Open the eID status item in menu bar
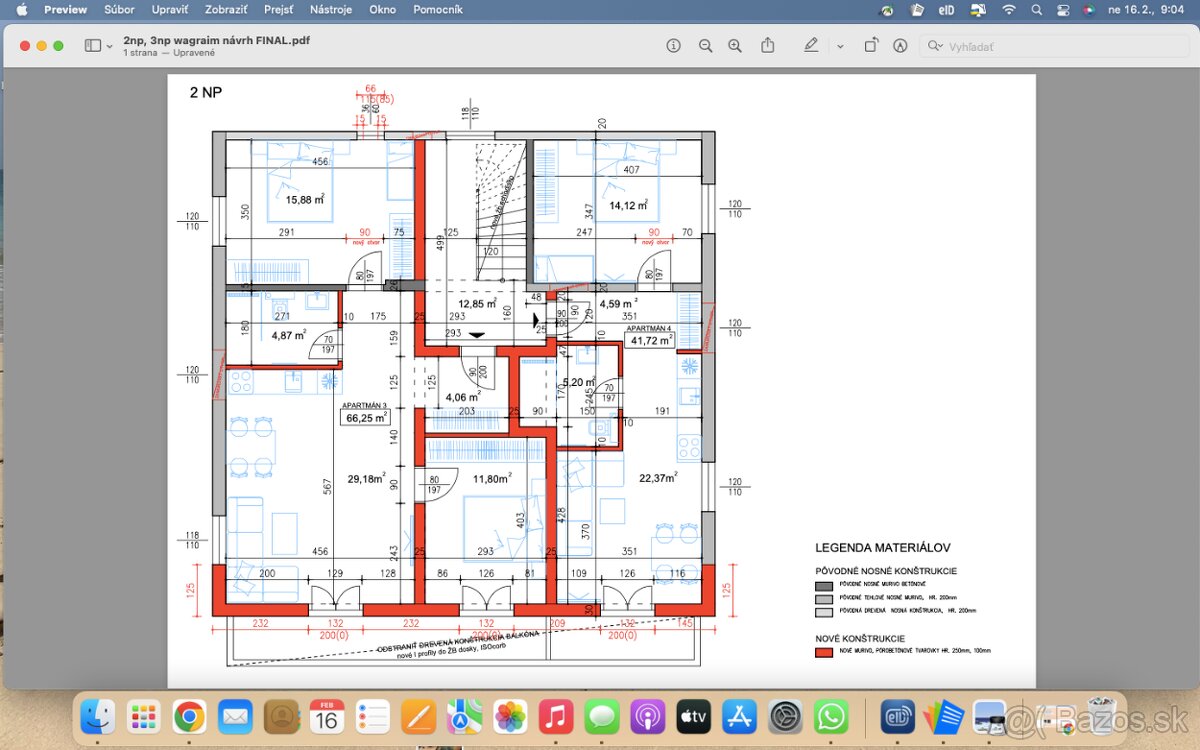The image size is (1200, 750). pyautogui.click(x=946, y=10)
